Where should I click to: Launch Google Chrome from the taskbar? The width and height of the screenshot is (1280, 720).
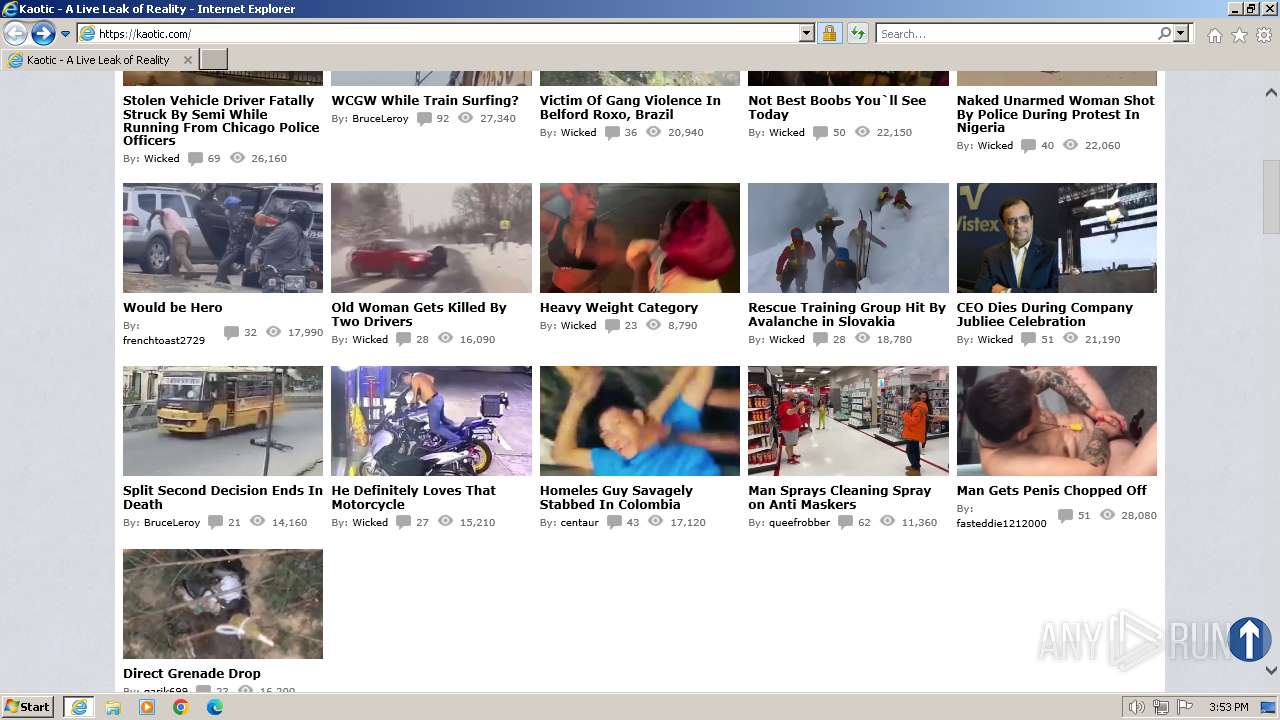point(180,707)
